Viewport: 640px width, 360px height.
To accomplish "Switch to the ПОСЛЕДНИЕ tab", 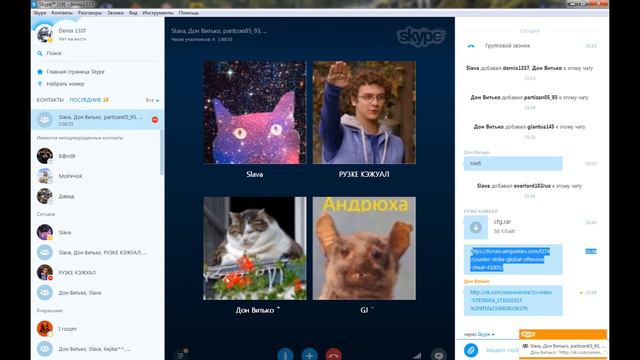I will [85, 100].
